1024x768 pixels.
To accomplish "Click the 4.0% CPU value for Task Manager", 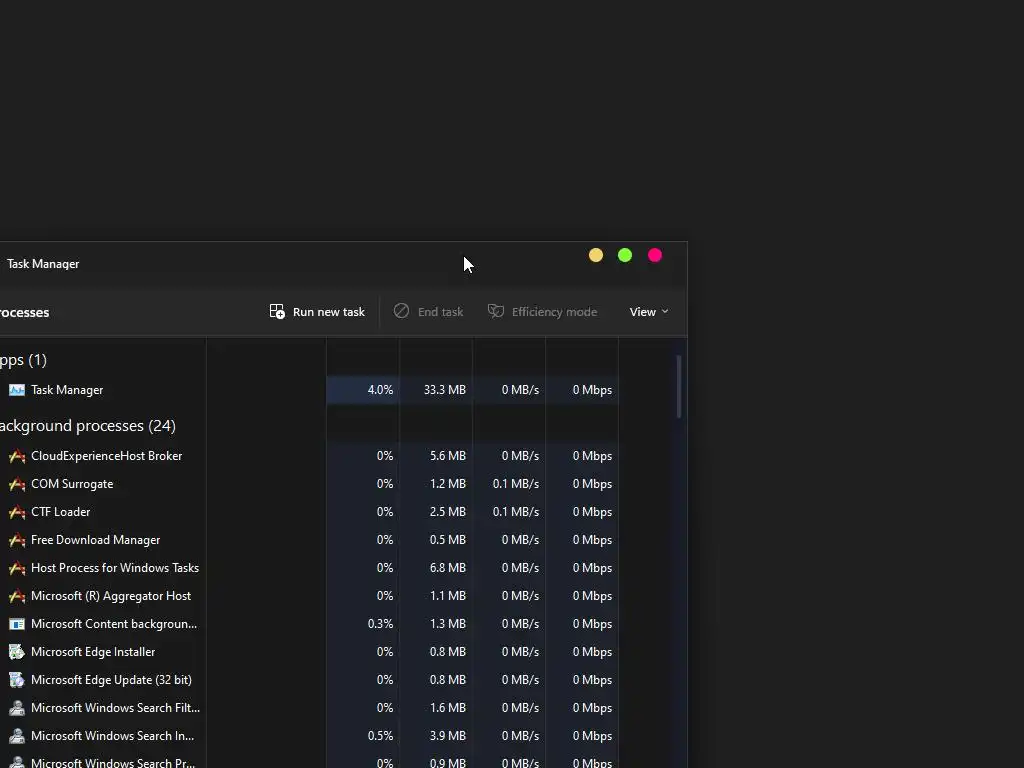I will click(x=380, y=390).
